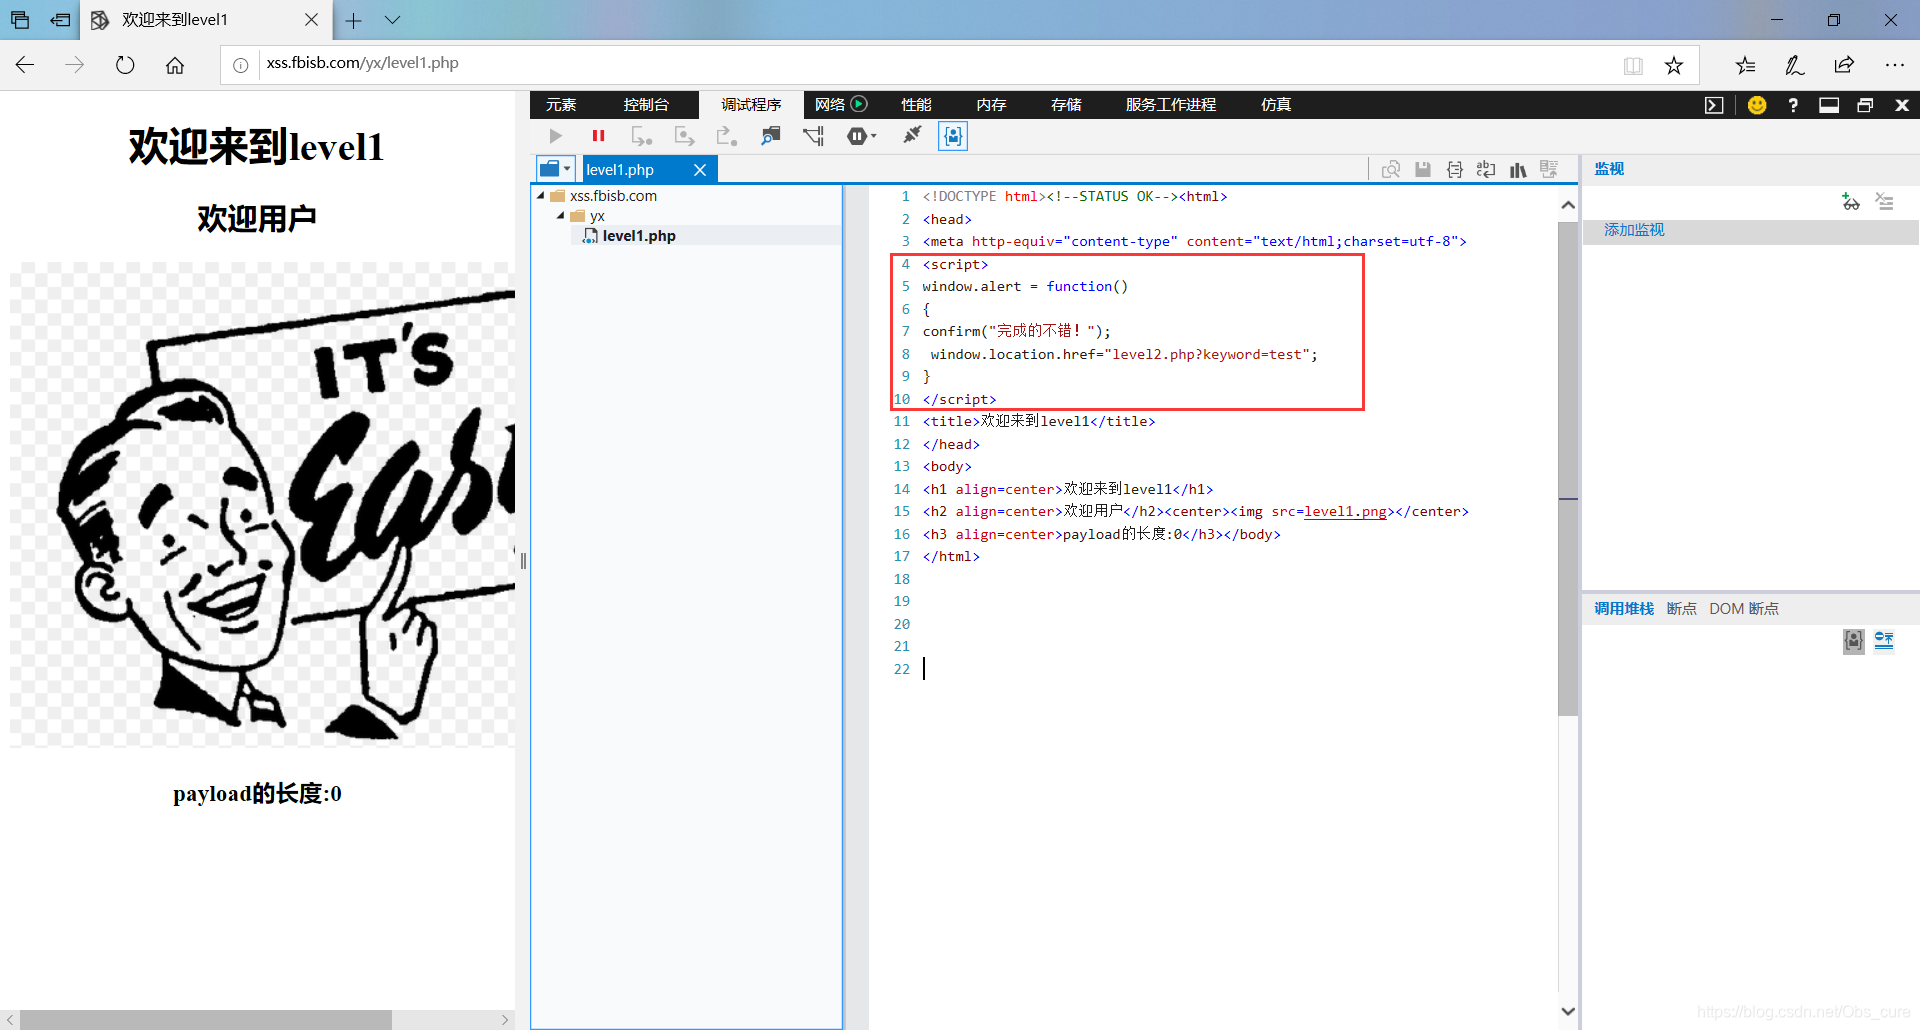Click the DevTools help question mark

[x=1793, y=105]
